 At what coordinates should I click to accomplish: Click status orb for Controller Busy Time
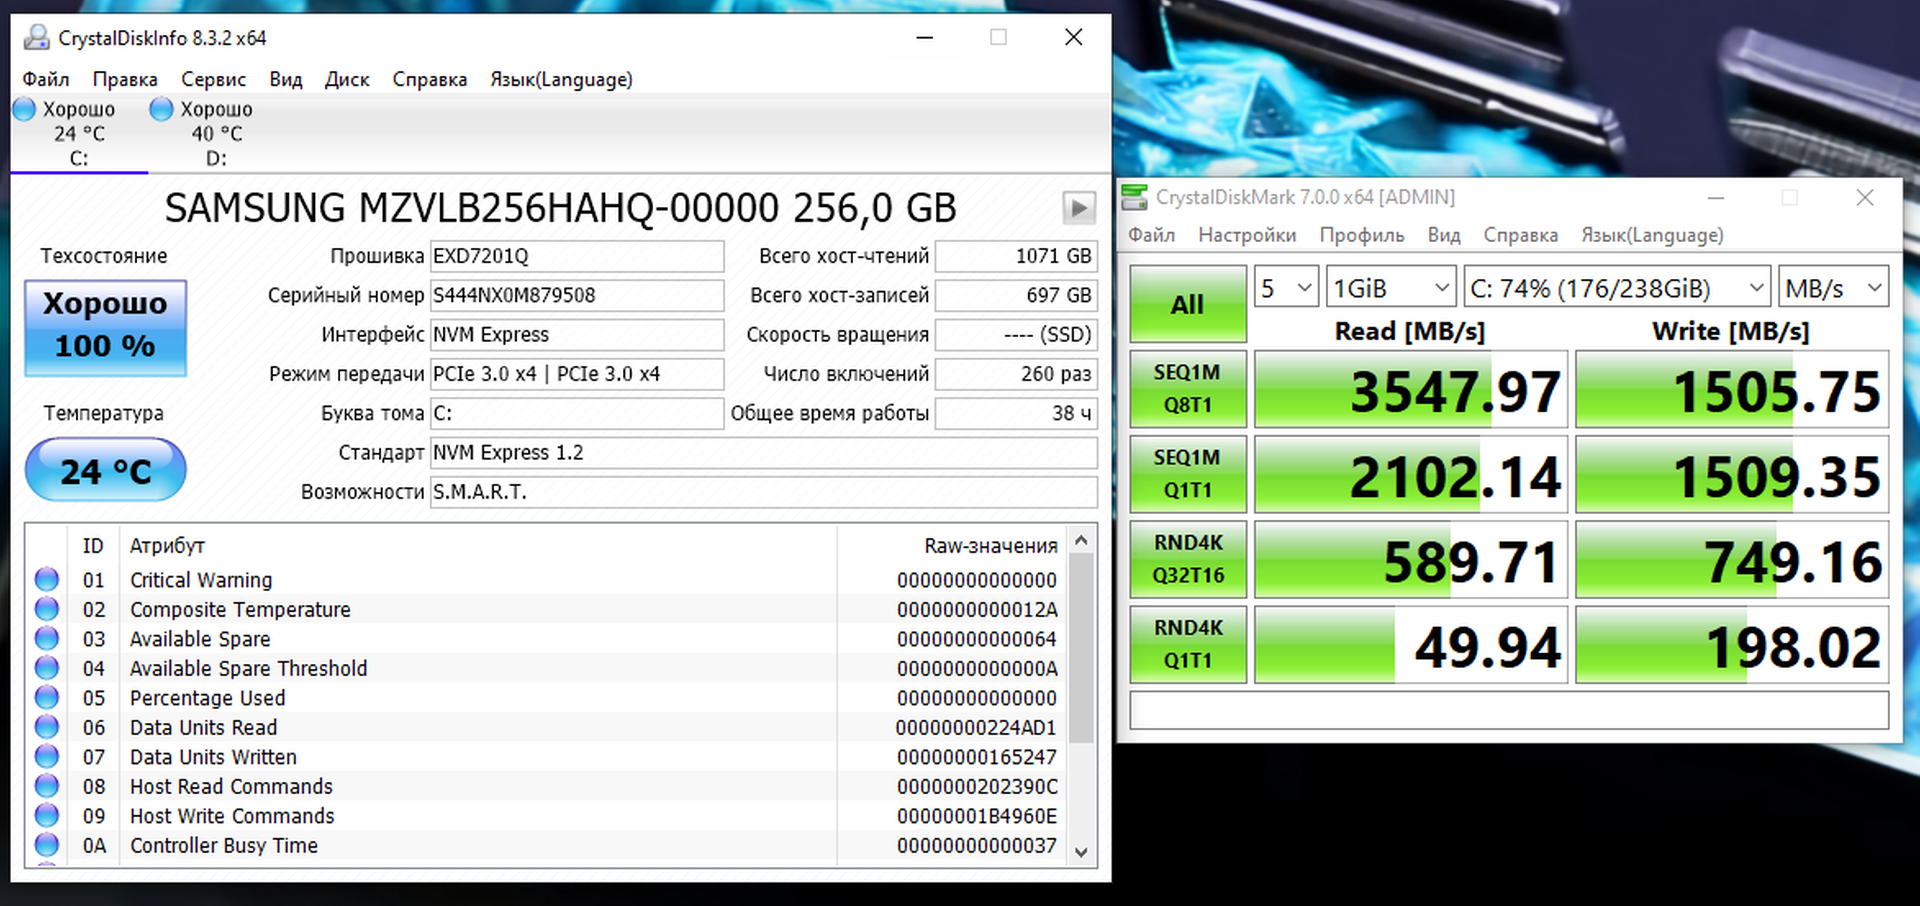[x=46, y=845]
